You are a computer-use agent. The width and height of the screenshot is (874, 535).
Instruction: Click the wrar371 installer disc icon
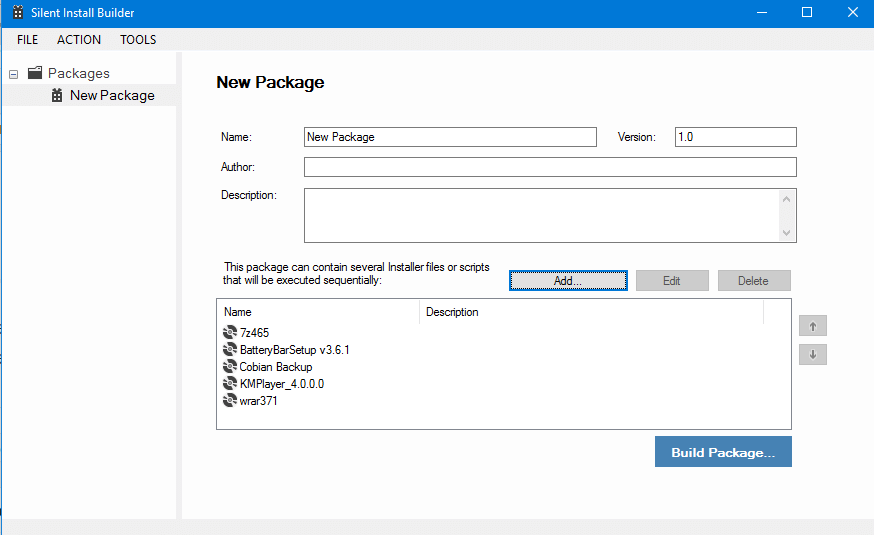click(x=230, y=400)
